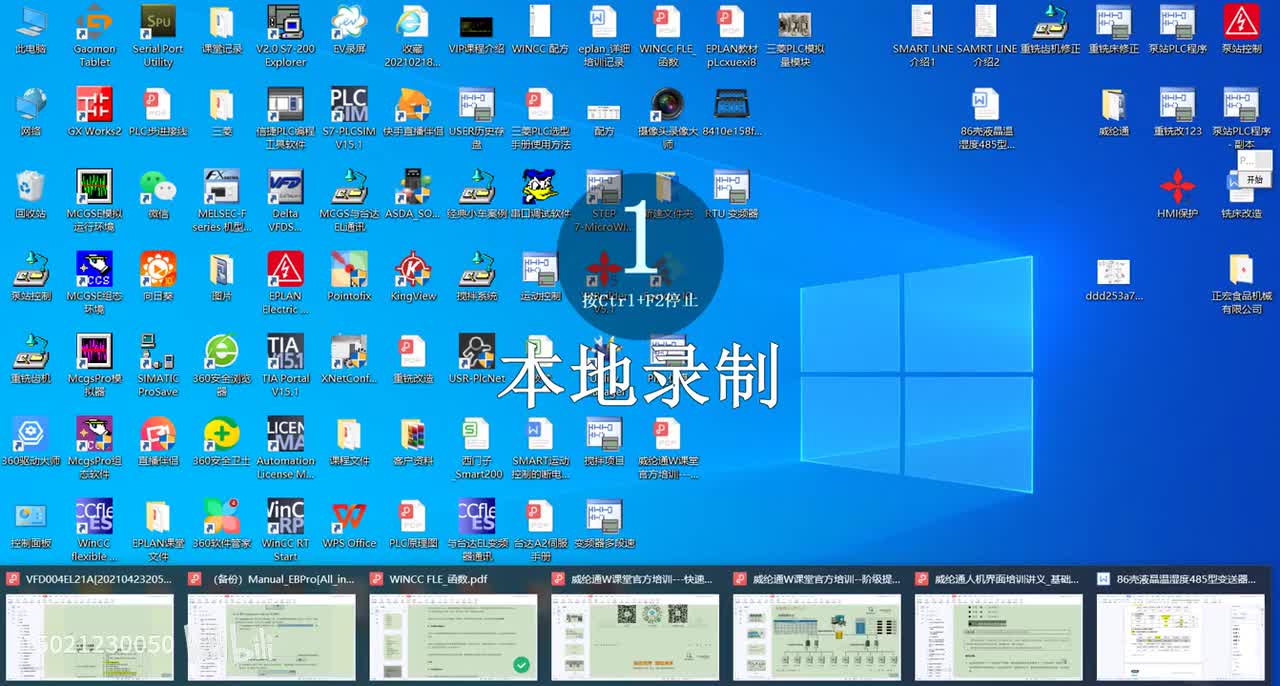Open 86壳液晶温湿度485型 document

tap(986, 118)
